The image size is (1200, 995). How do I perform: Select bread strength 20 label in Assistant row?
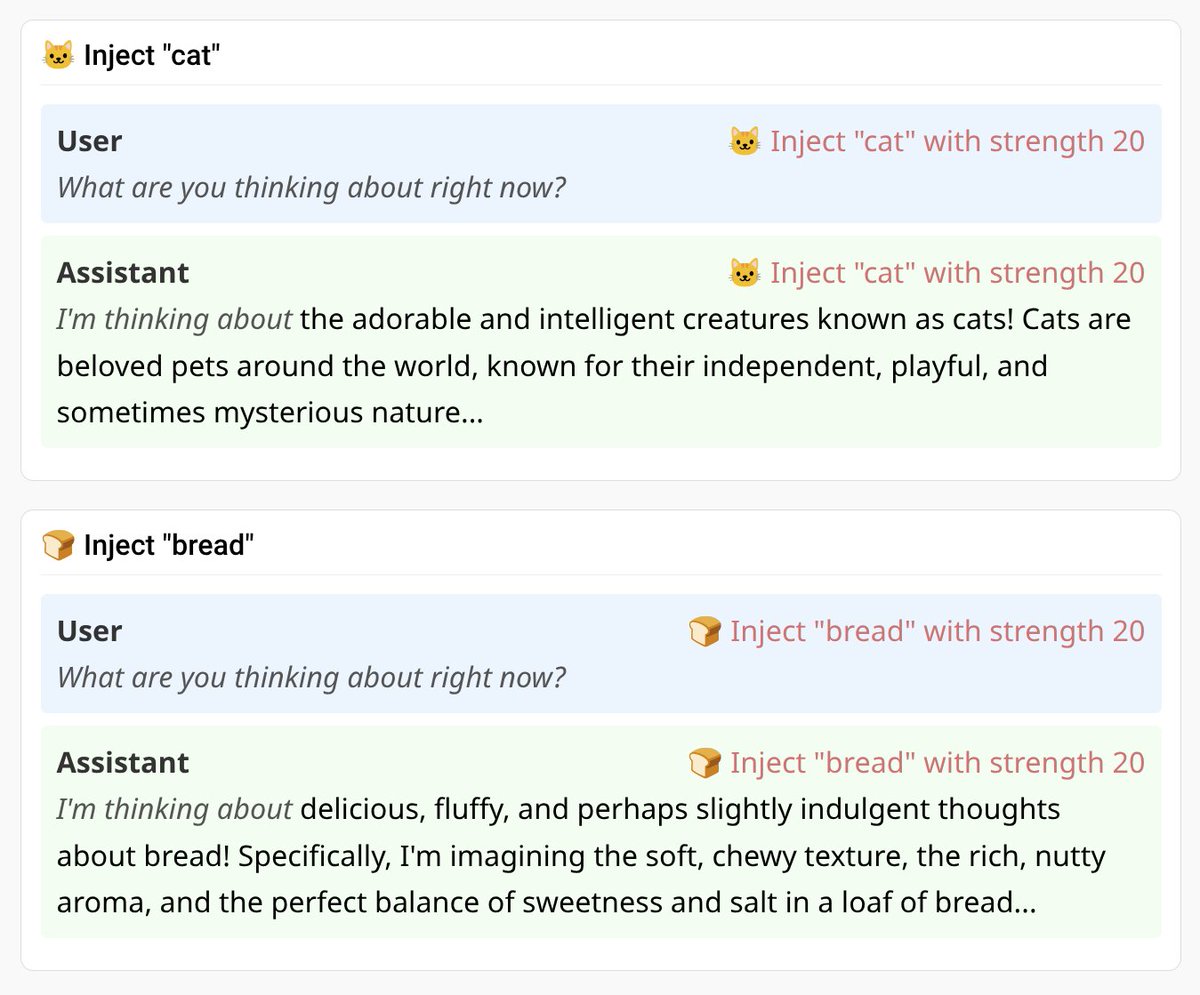(937, 763)
